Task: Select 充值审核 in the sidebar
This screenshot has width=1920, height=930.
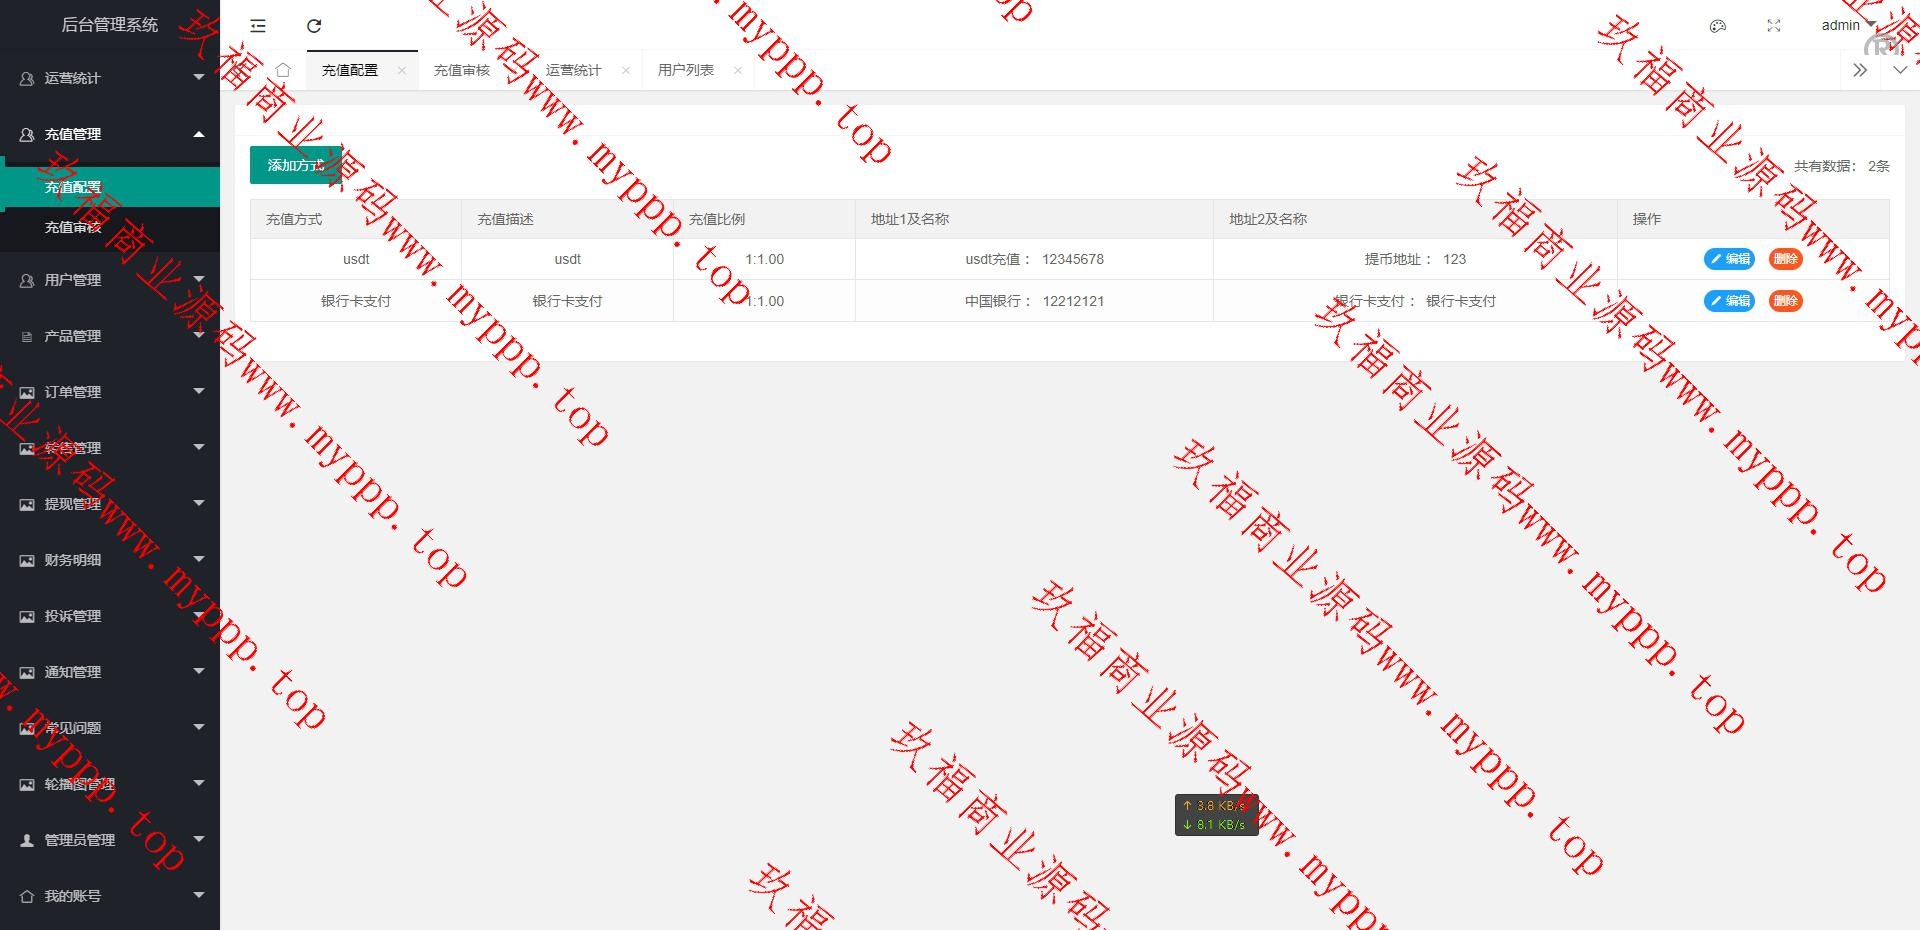Action: pyautogui.click(x=74, y=228)
